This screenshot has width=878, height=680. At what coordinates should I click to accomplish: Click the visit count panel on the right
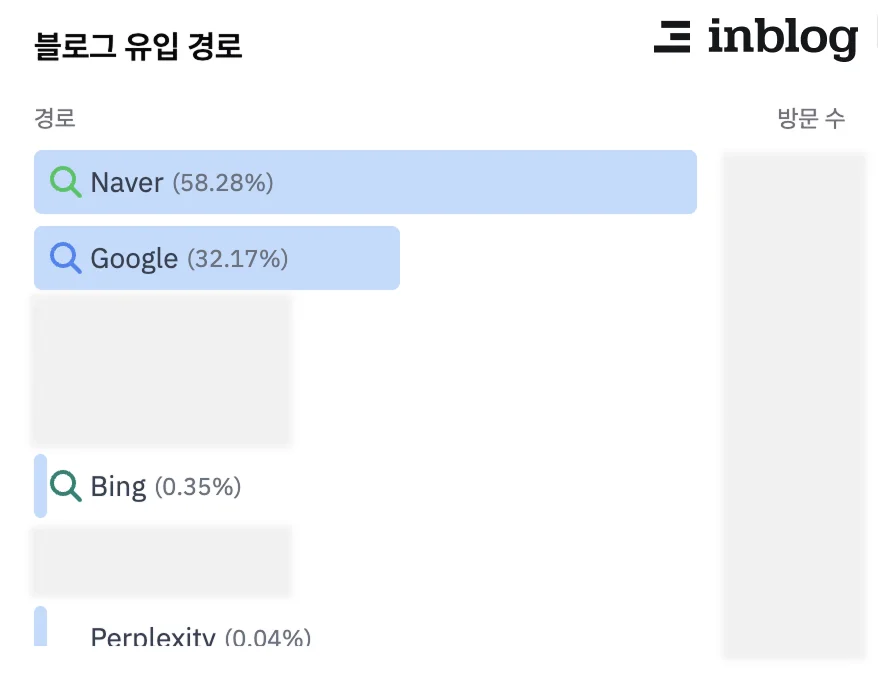click(794, 405)
